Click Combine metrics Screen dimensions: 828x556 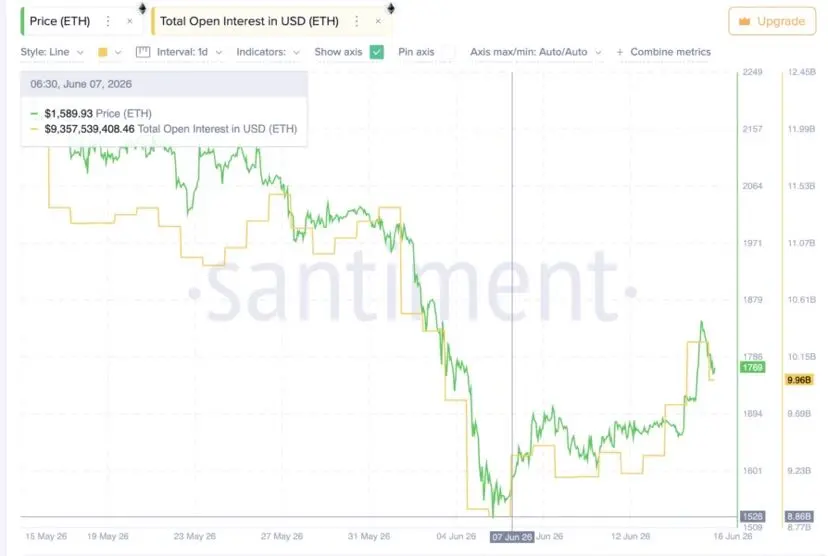(x=670, y=52)
